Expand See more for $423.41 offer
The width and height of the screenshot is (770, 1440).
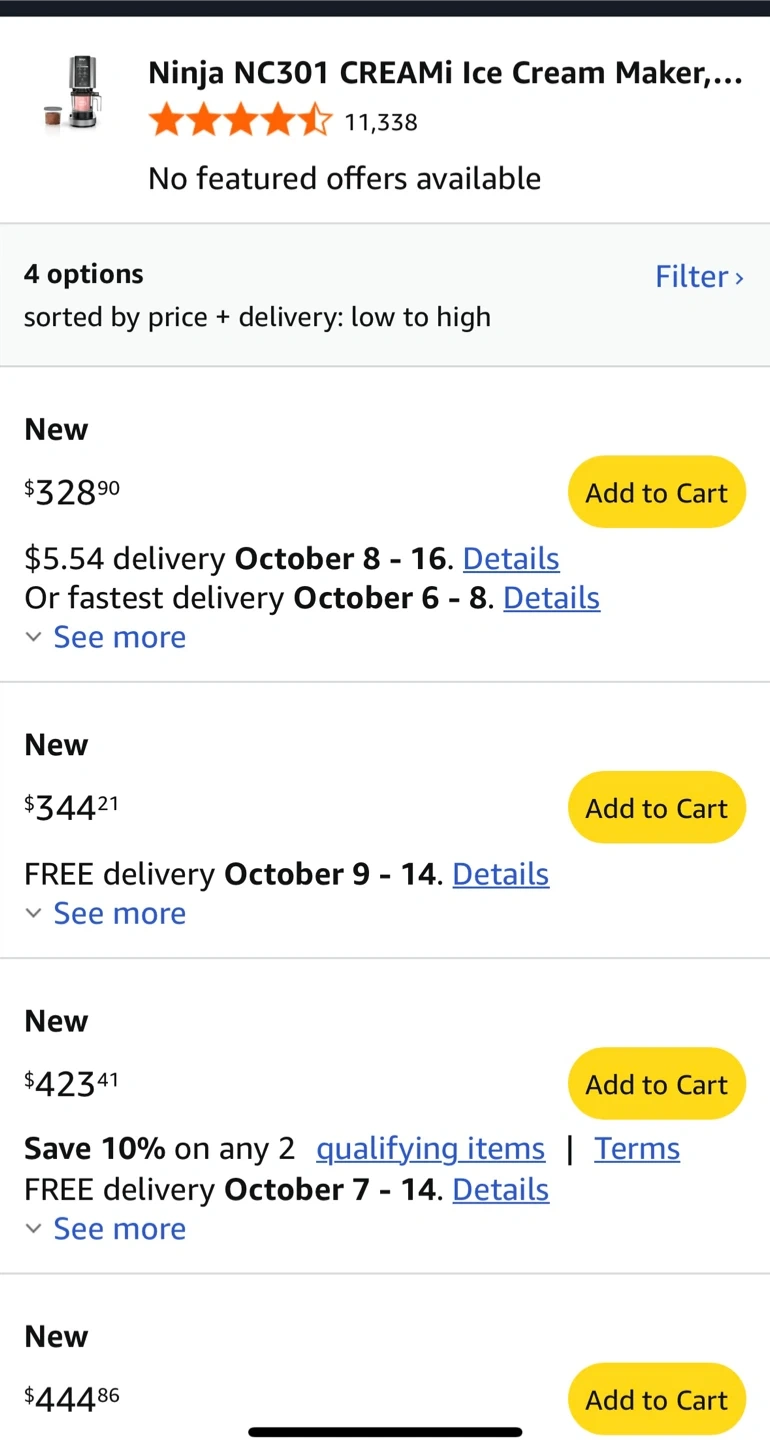[118, 1229]
